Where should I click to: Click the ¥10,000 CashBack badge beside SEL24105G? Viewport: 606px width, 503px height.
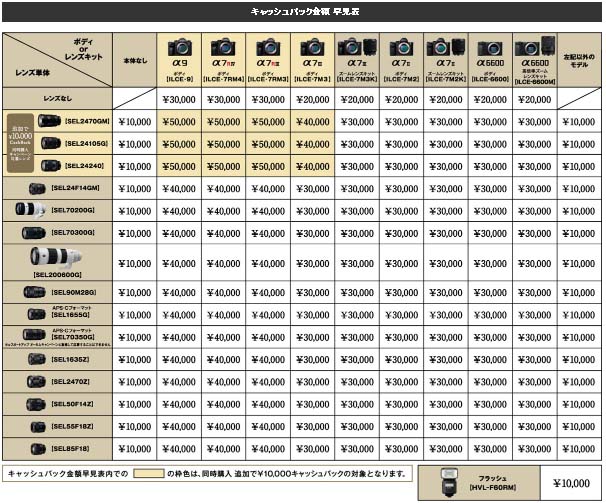point(20,143)
